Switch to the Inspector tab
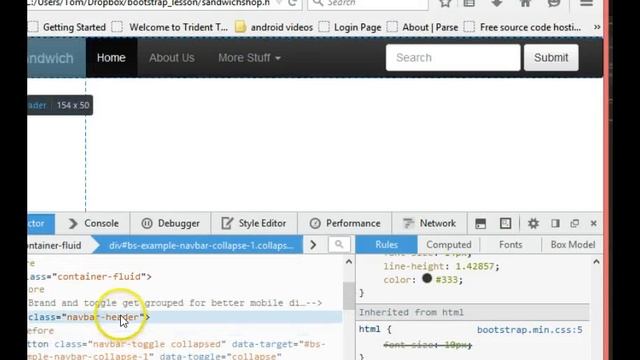Viewport: 640px width, 360px height. [41, 223]
